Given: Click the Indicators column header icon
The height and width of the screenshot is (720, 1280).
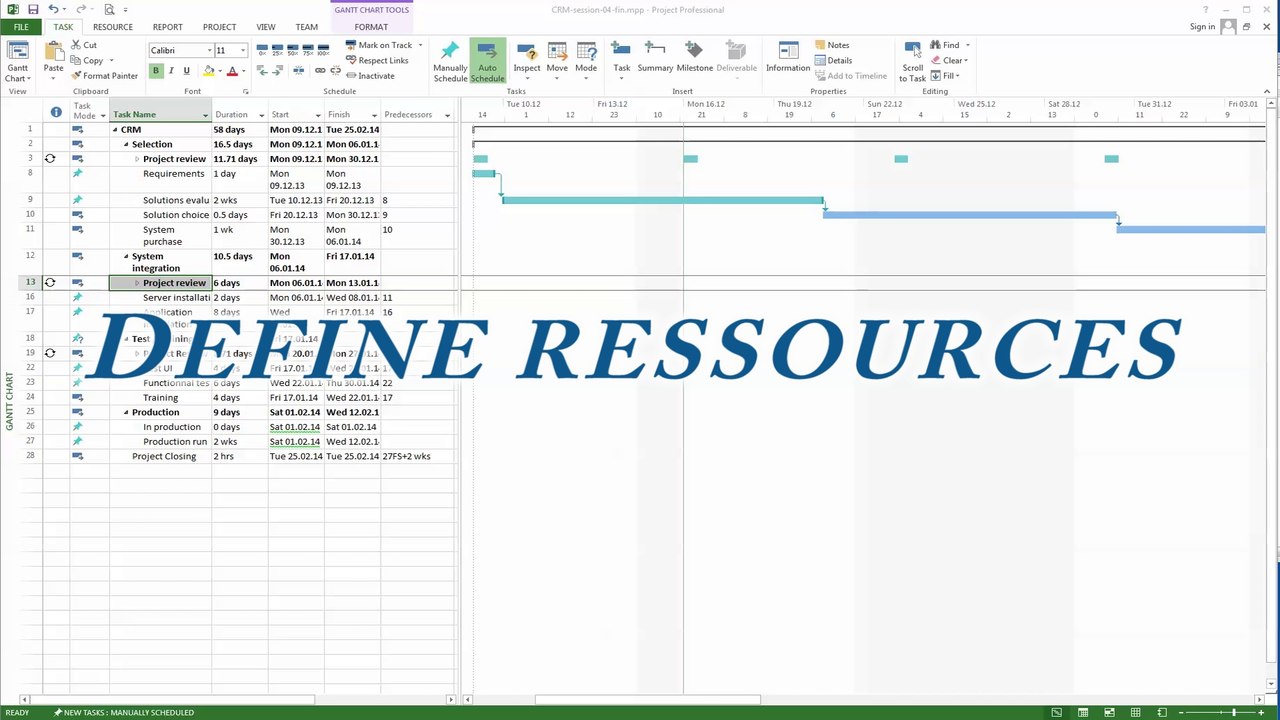Looking at the screenshot, I should (x=56, y=113).
